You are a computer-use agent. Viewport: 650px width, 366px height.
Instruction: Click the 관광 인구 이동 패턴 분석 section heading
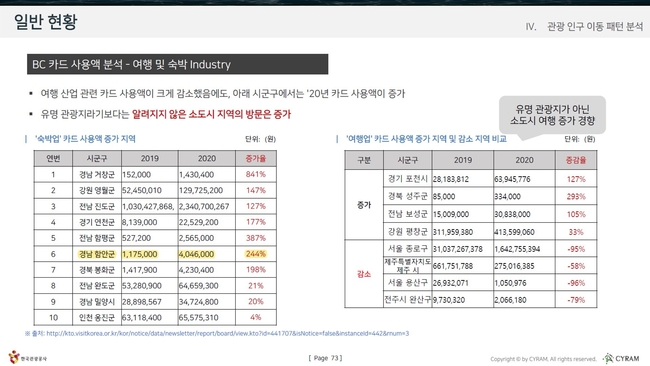594,27
